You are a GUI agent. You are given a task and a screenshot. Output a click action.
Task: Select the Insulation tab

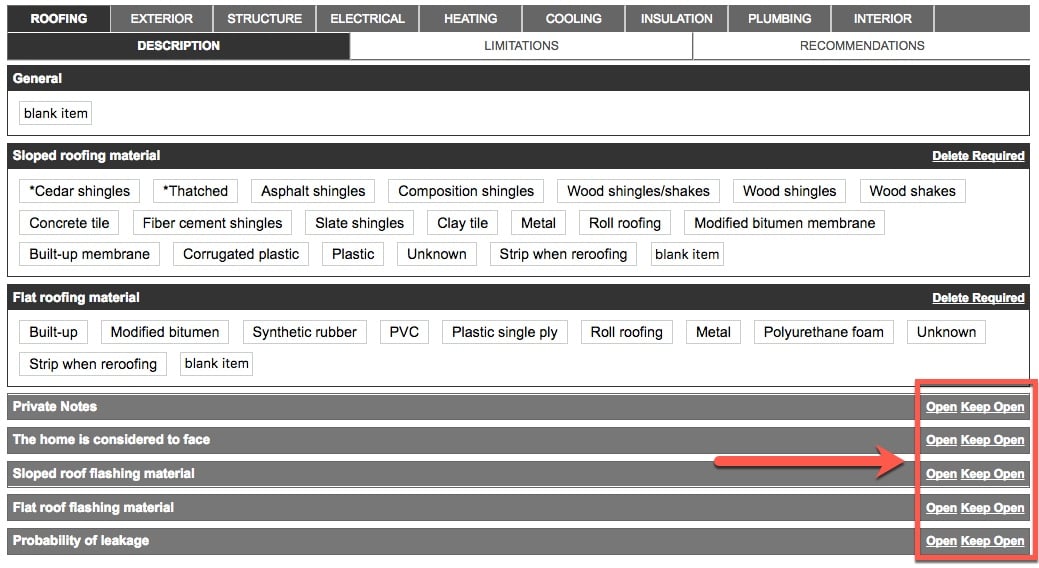(x=676, y=18)
